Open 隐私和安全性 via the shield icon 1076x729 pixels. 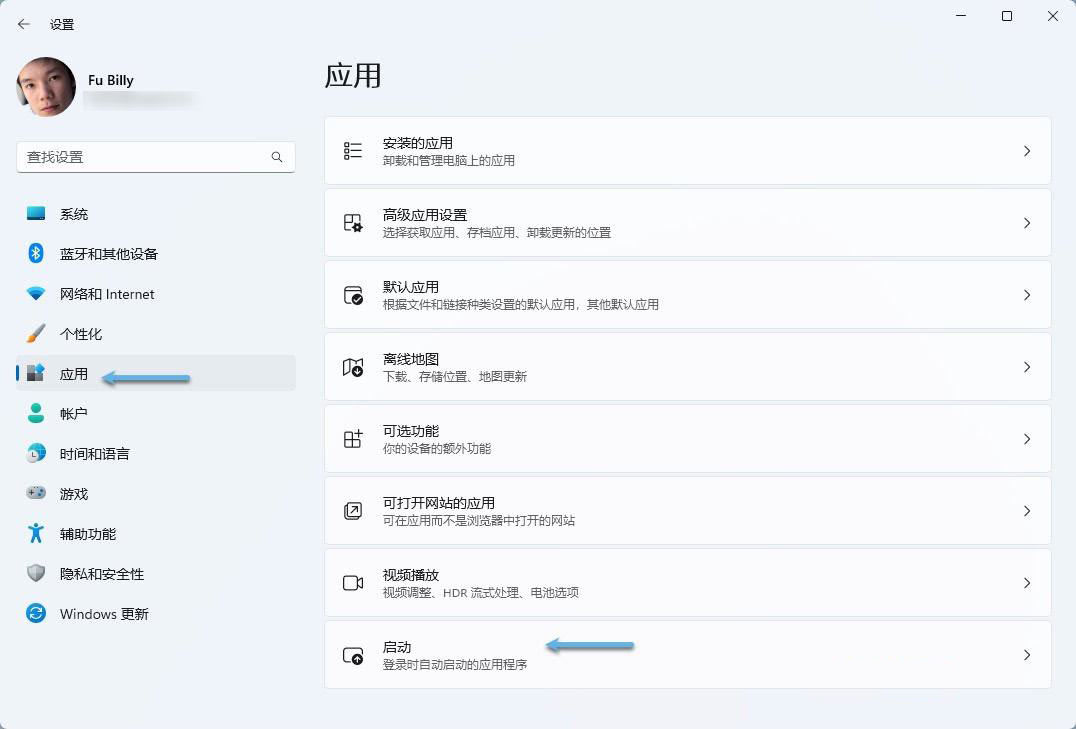(36, 573)
